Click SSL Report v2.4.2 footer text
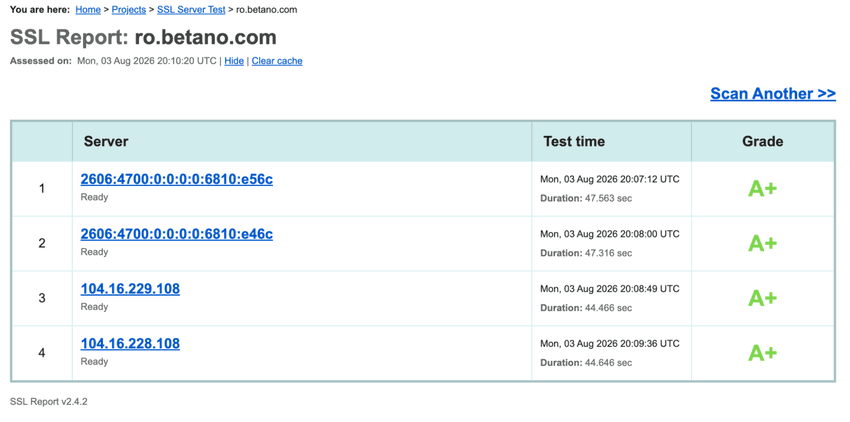The image size is (850, 422). point(49,402)
